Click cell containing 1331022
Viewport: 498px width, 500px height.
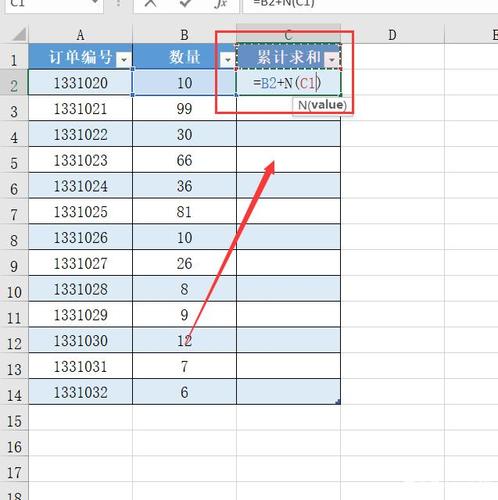pos(80,134)
